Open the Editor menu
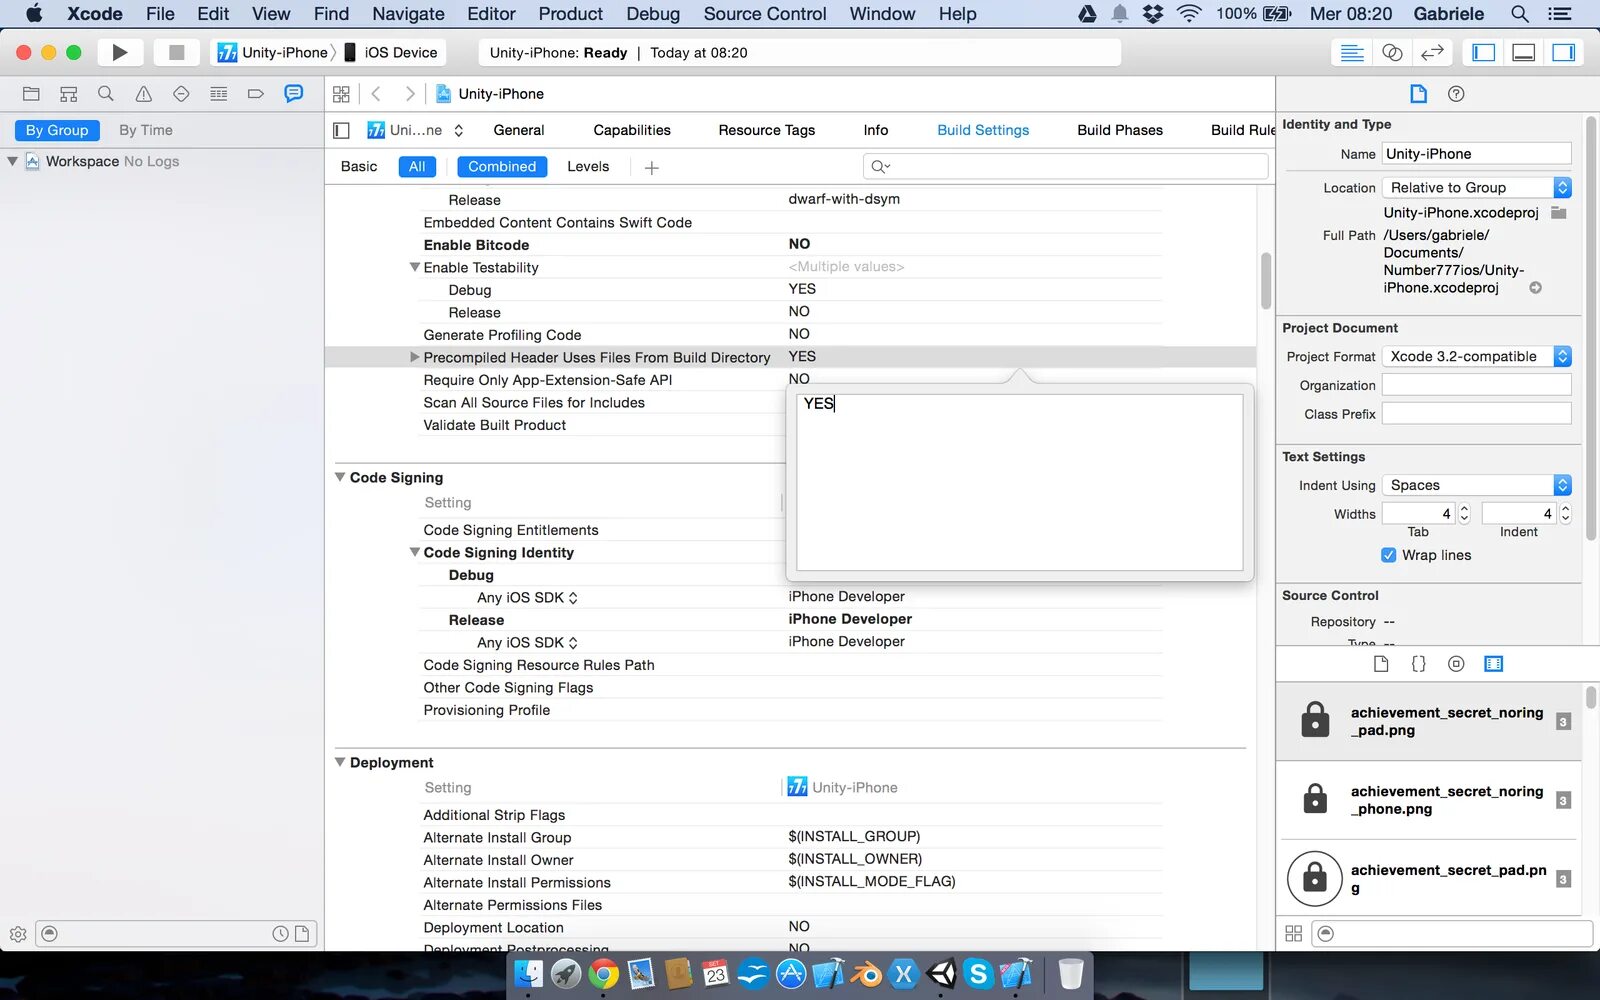1600x1000 pixels. click(491, 14)
